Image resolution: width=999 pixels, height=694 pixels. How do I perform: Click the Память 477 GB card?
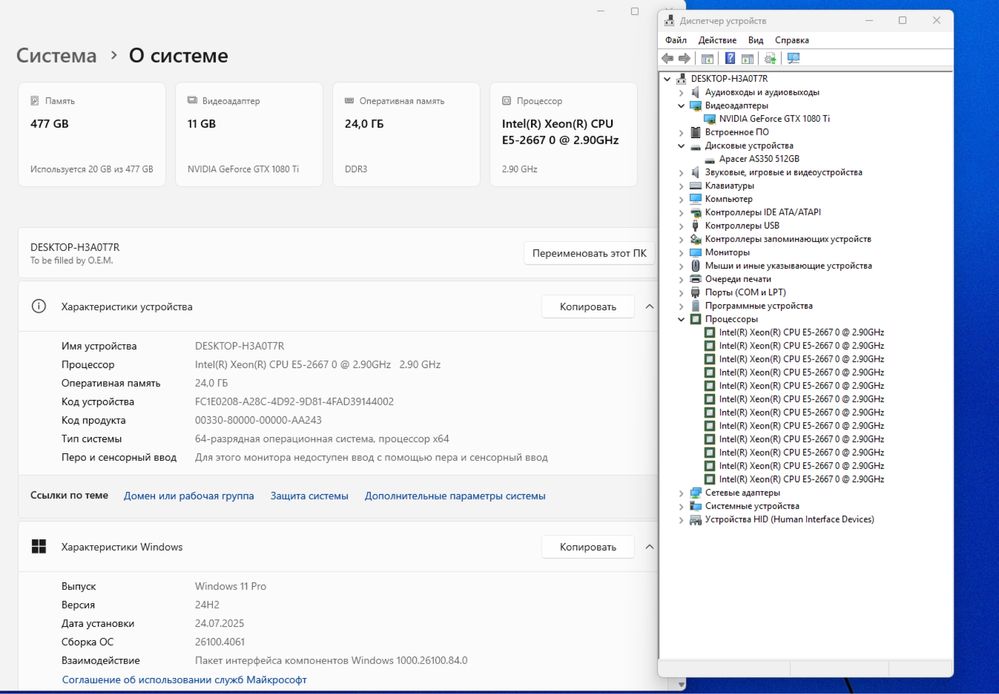click(92, 134)
